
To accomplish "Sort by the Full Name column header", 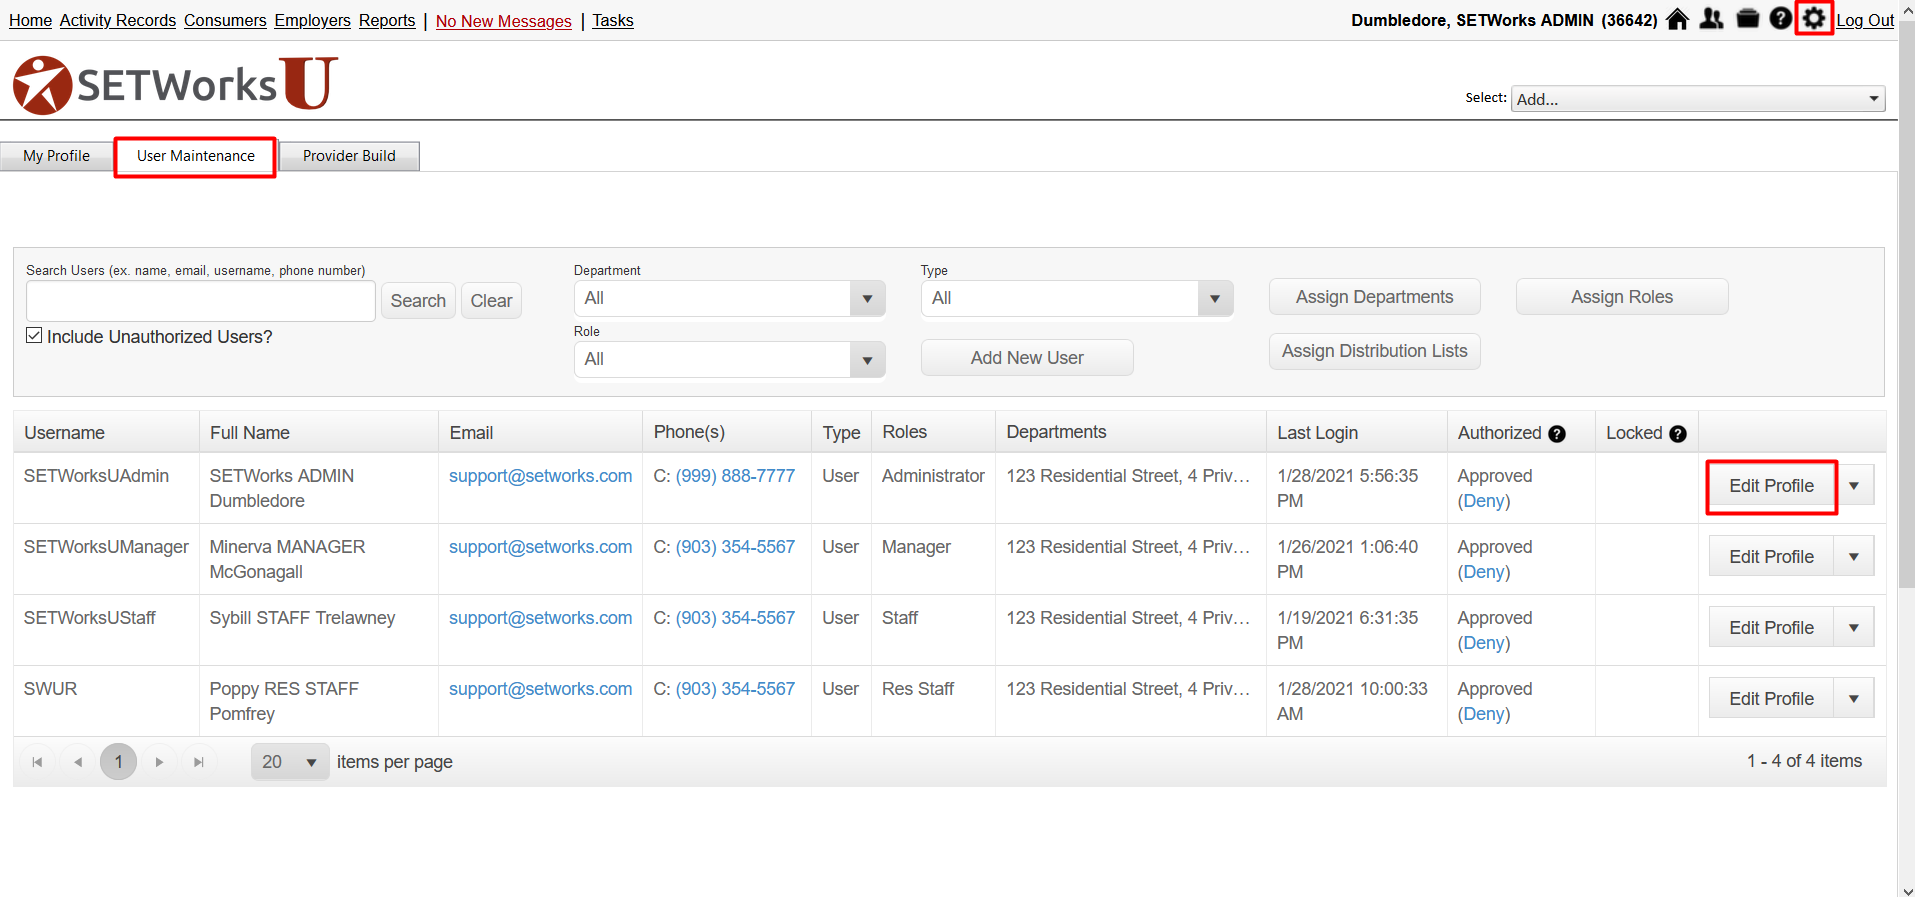I will (x=249, y=433).
